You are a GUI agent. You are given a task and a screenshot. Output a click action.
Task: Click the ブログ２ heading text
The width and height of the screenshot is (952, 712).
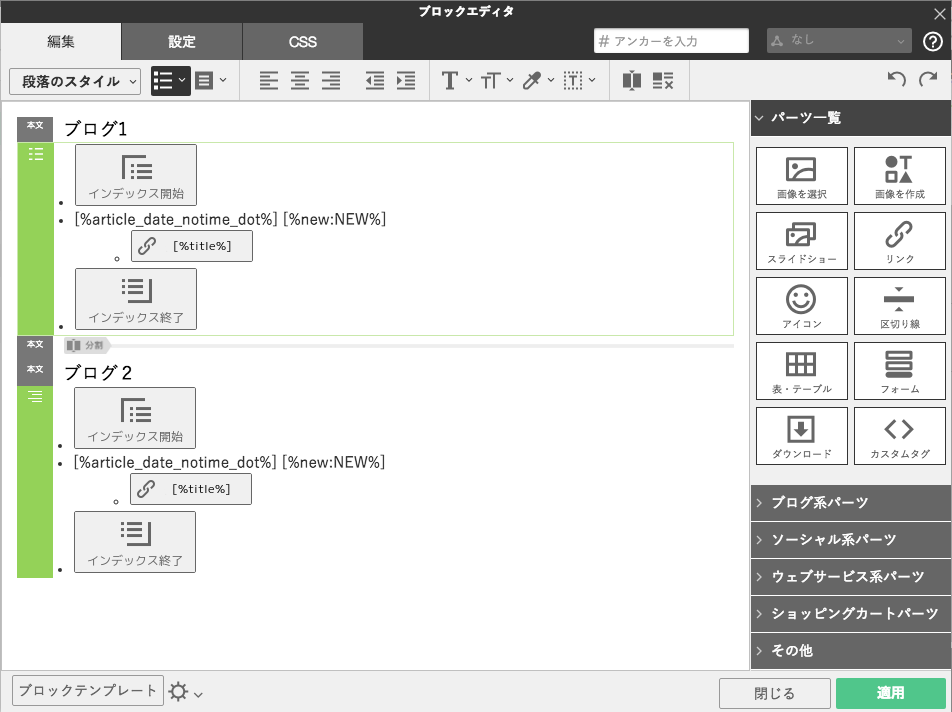(98, 372)
